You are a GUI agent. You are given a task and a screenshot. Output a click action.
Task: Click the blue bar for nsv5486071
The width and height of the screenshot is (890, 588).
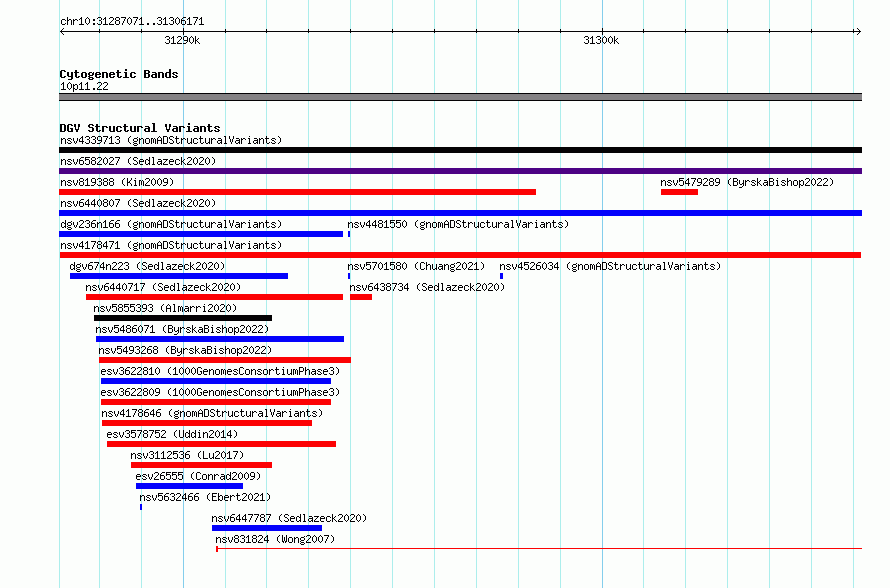coord(220,339)
